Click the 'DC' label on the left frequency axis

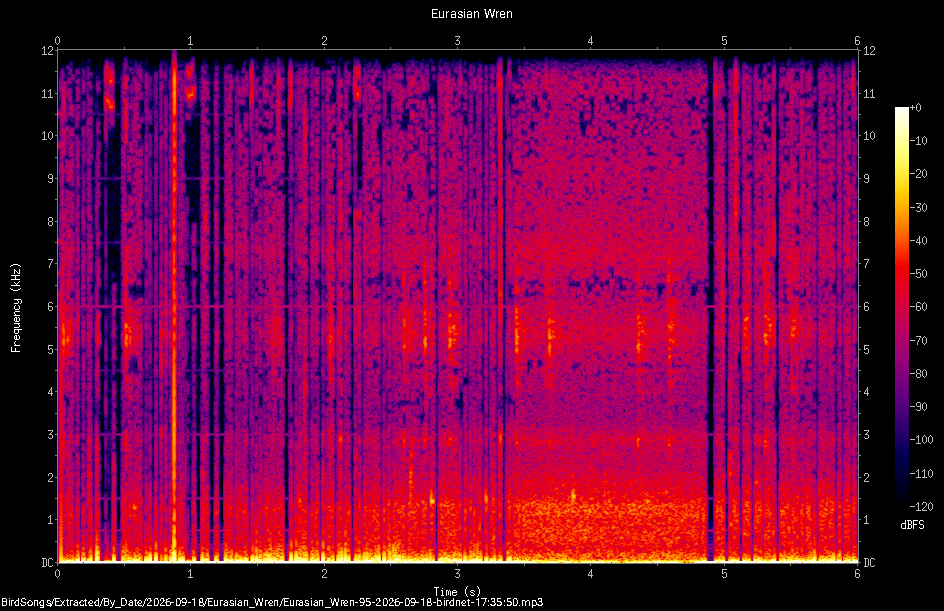coord(47,563)
